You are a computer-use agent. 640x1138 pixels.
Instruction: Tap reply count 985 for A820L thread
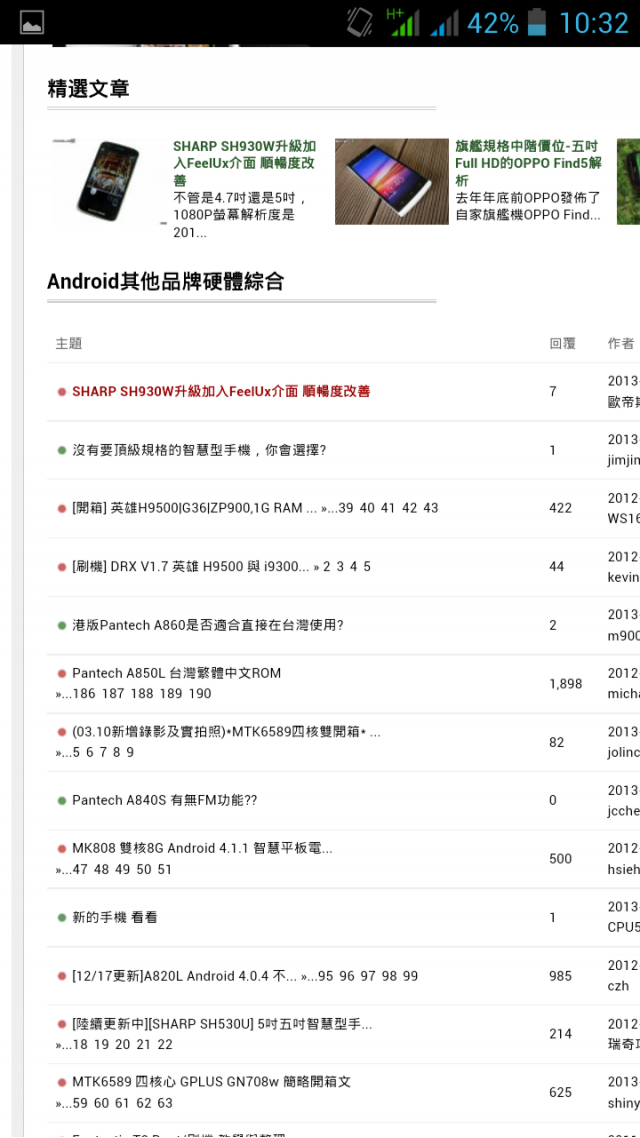560,976
